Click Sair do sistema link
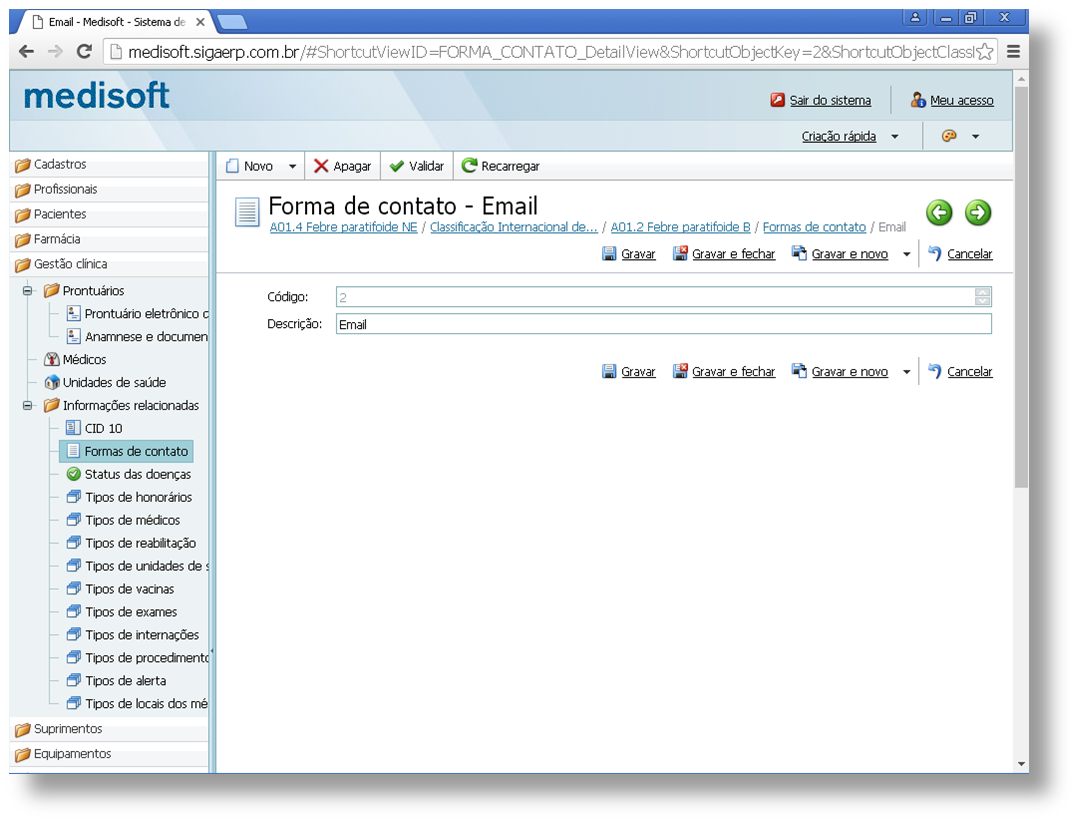Image resolution: width=1078 pixels, height=823 pixels. pos(830,100)
